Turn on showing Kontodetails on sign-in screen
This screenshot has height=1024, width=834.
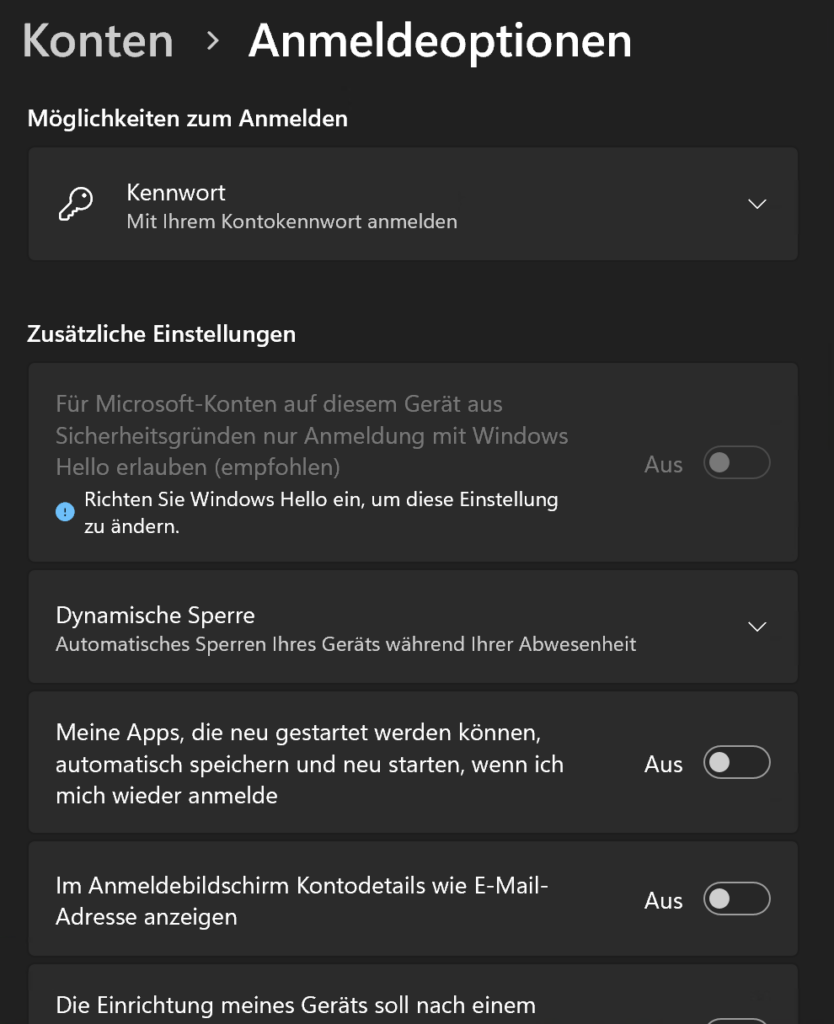[x=737, y=900]
